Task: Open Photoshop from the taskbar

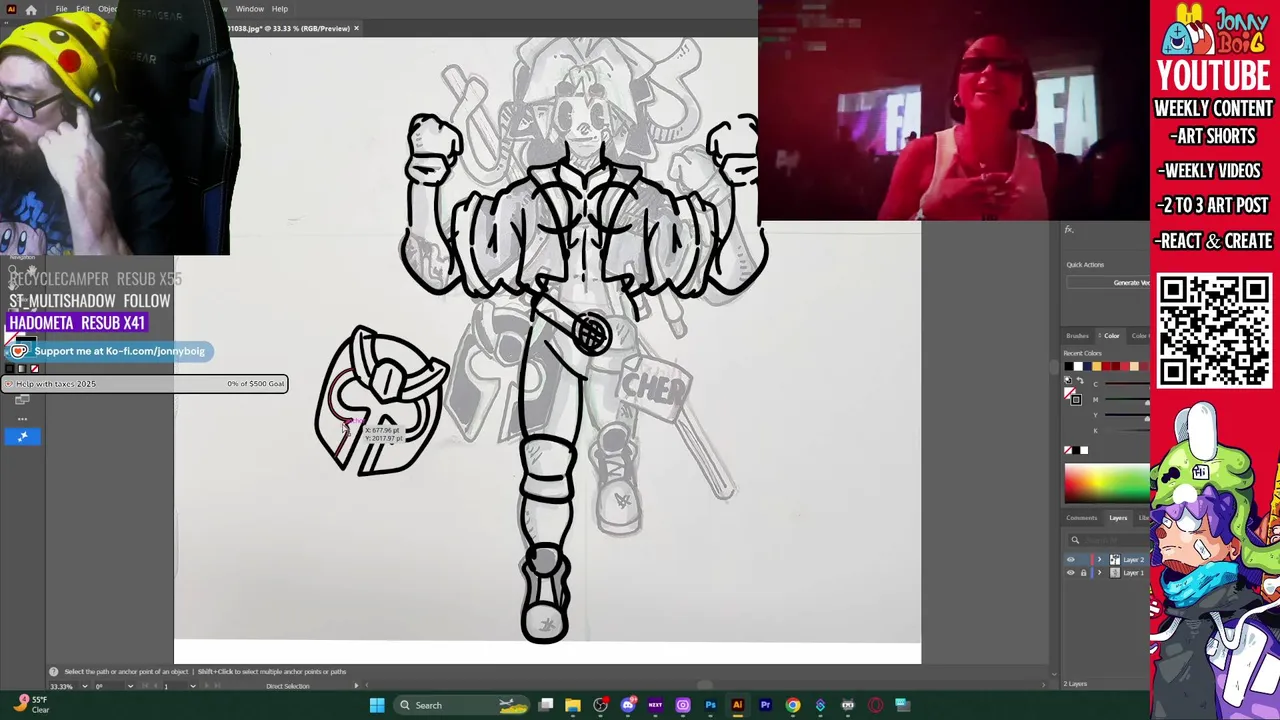Action: click(710, 705)
